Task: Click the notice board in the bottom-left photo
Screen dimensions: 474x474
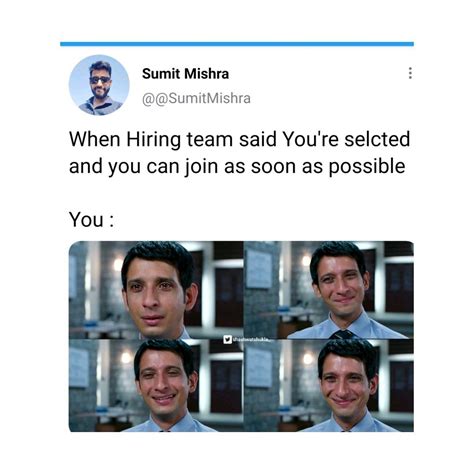Action: tap(79, 367)
